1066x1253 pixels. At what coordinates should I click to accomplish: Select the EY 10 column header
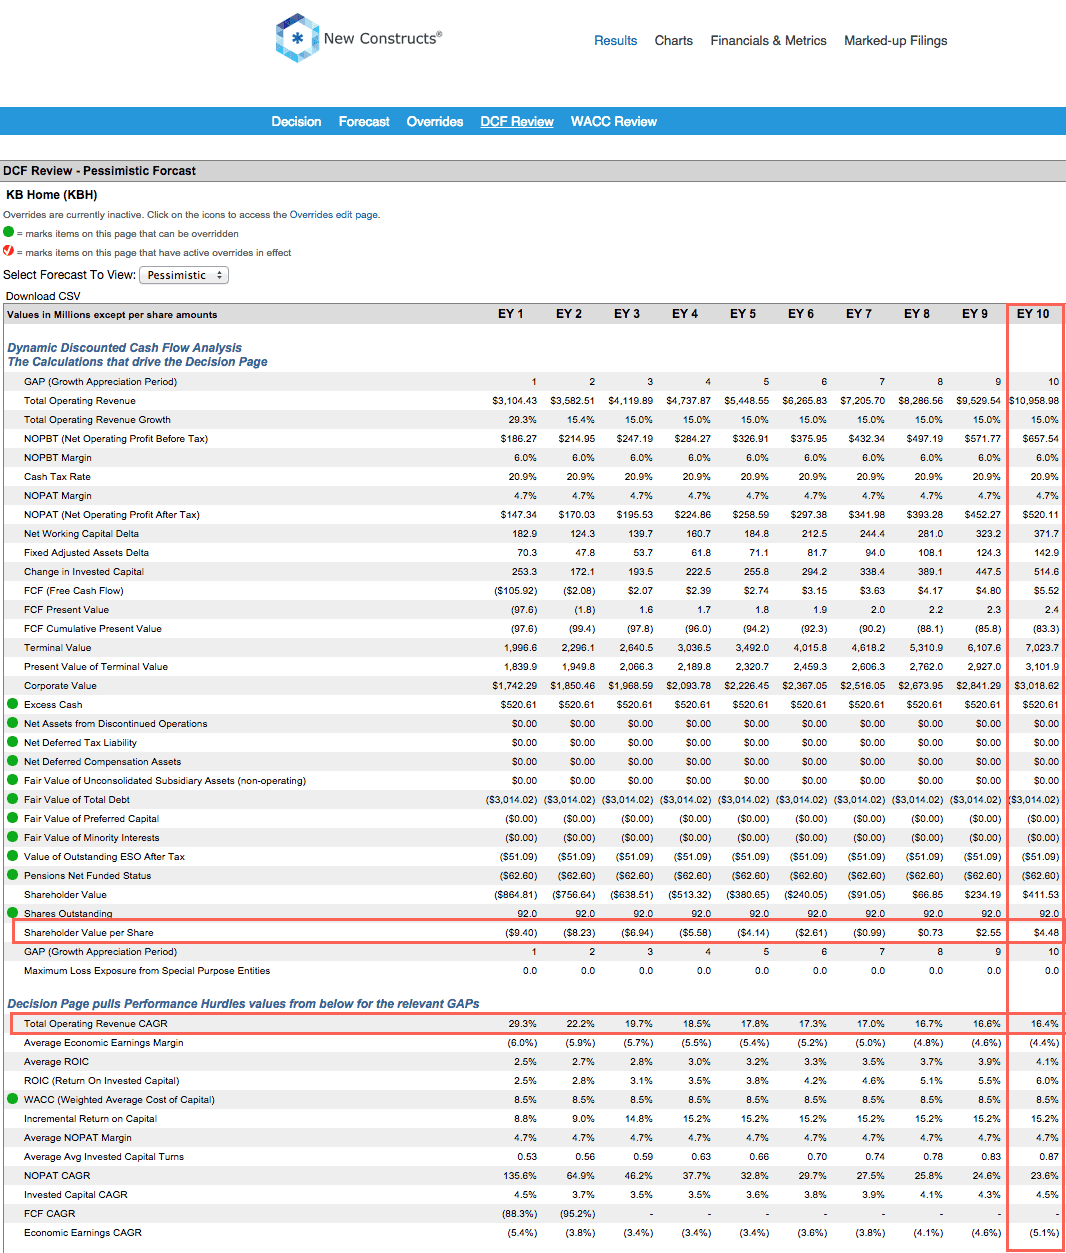point(1033,314)
